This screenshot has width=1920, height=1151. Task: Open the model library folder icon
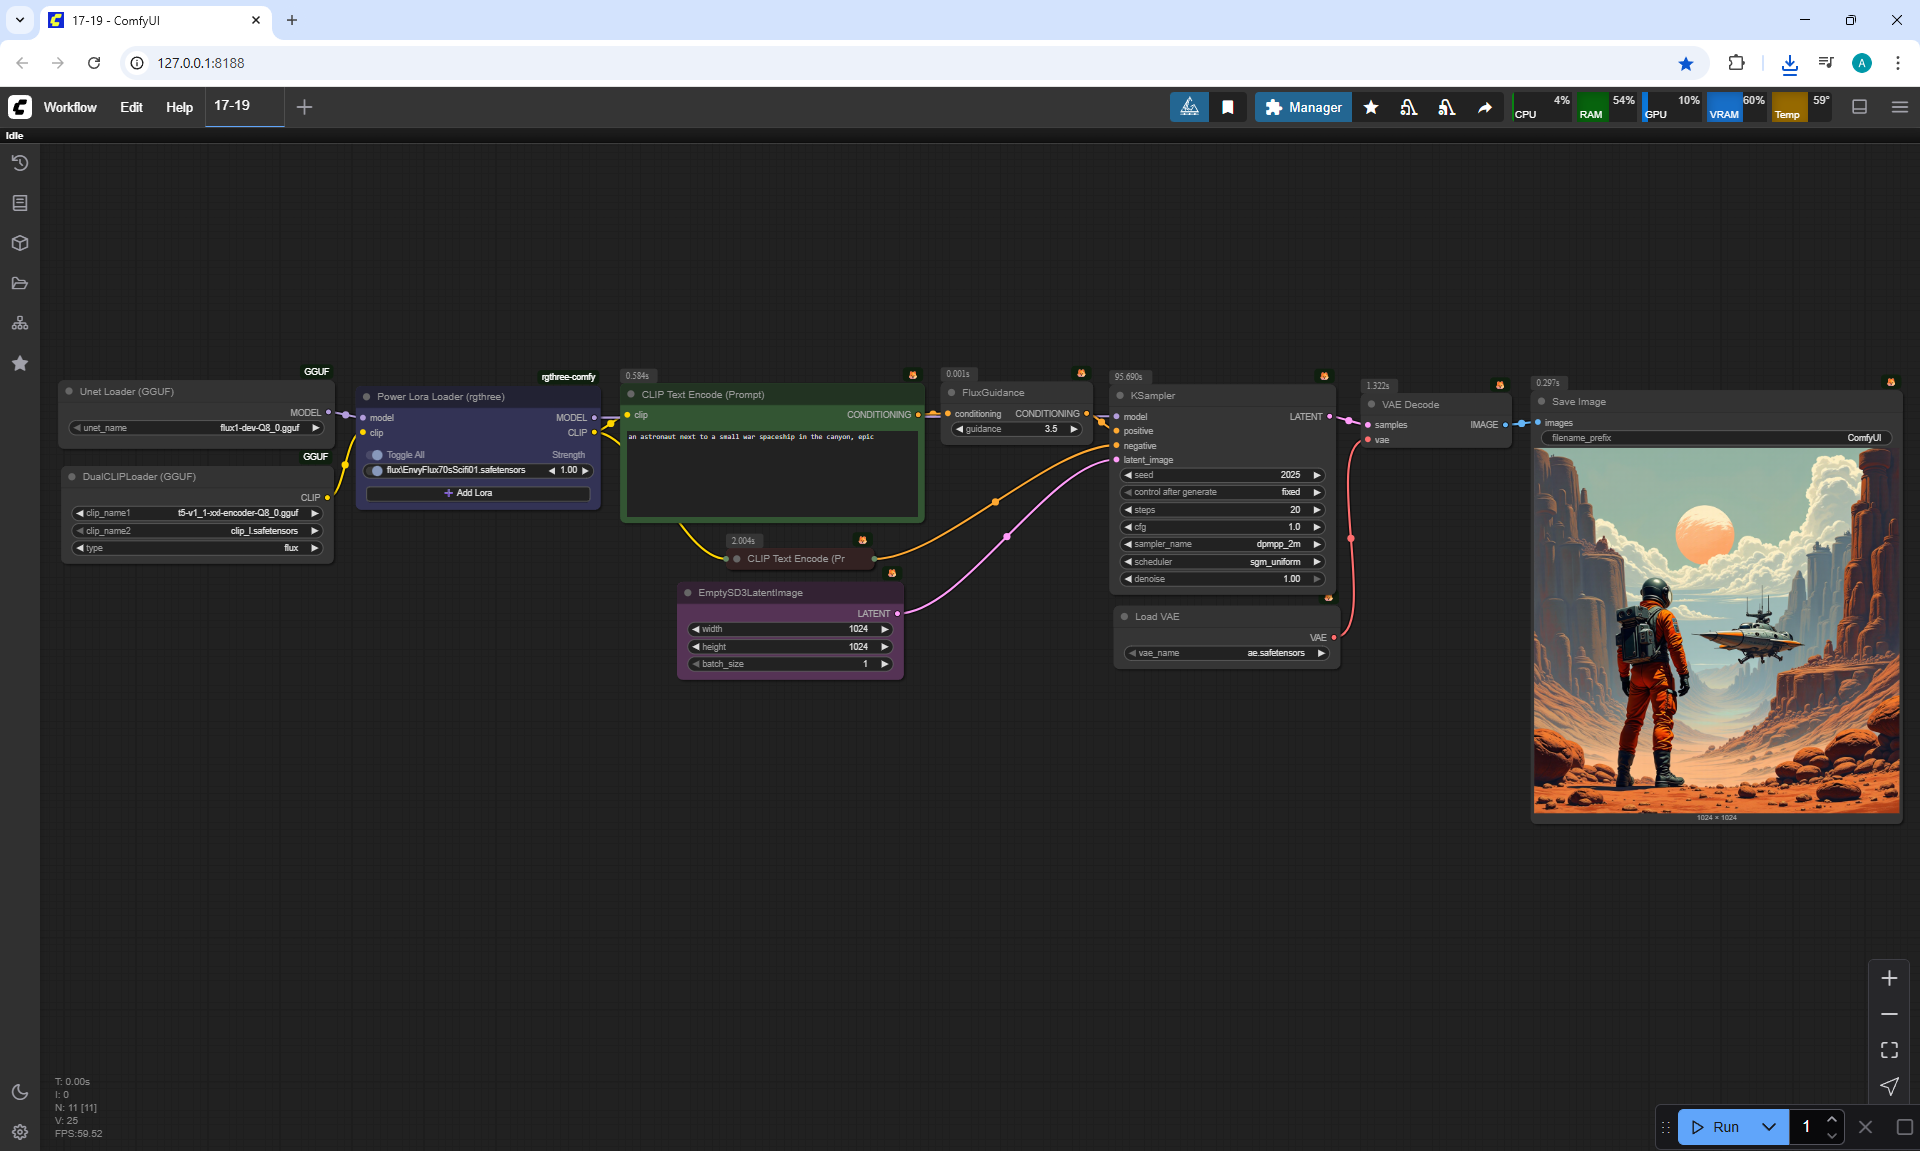point(20,283)
